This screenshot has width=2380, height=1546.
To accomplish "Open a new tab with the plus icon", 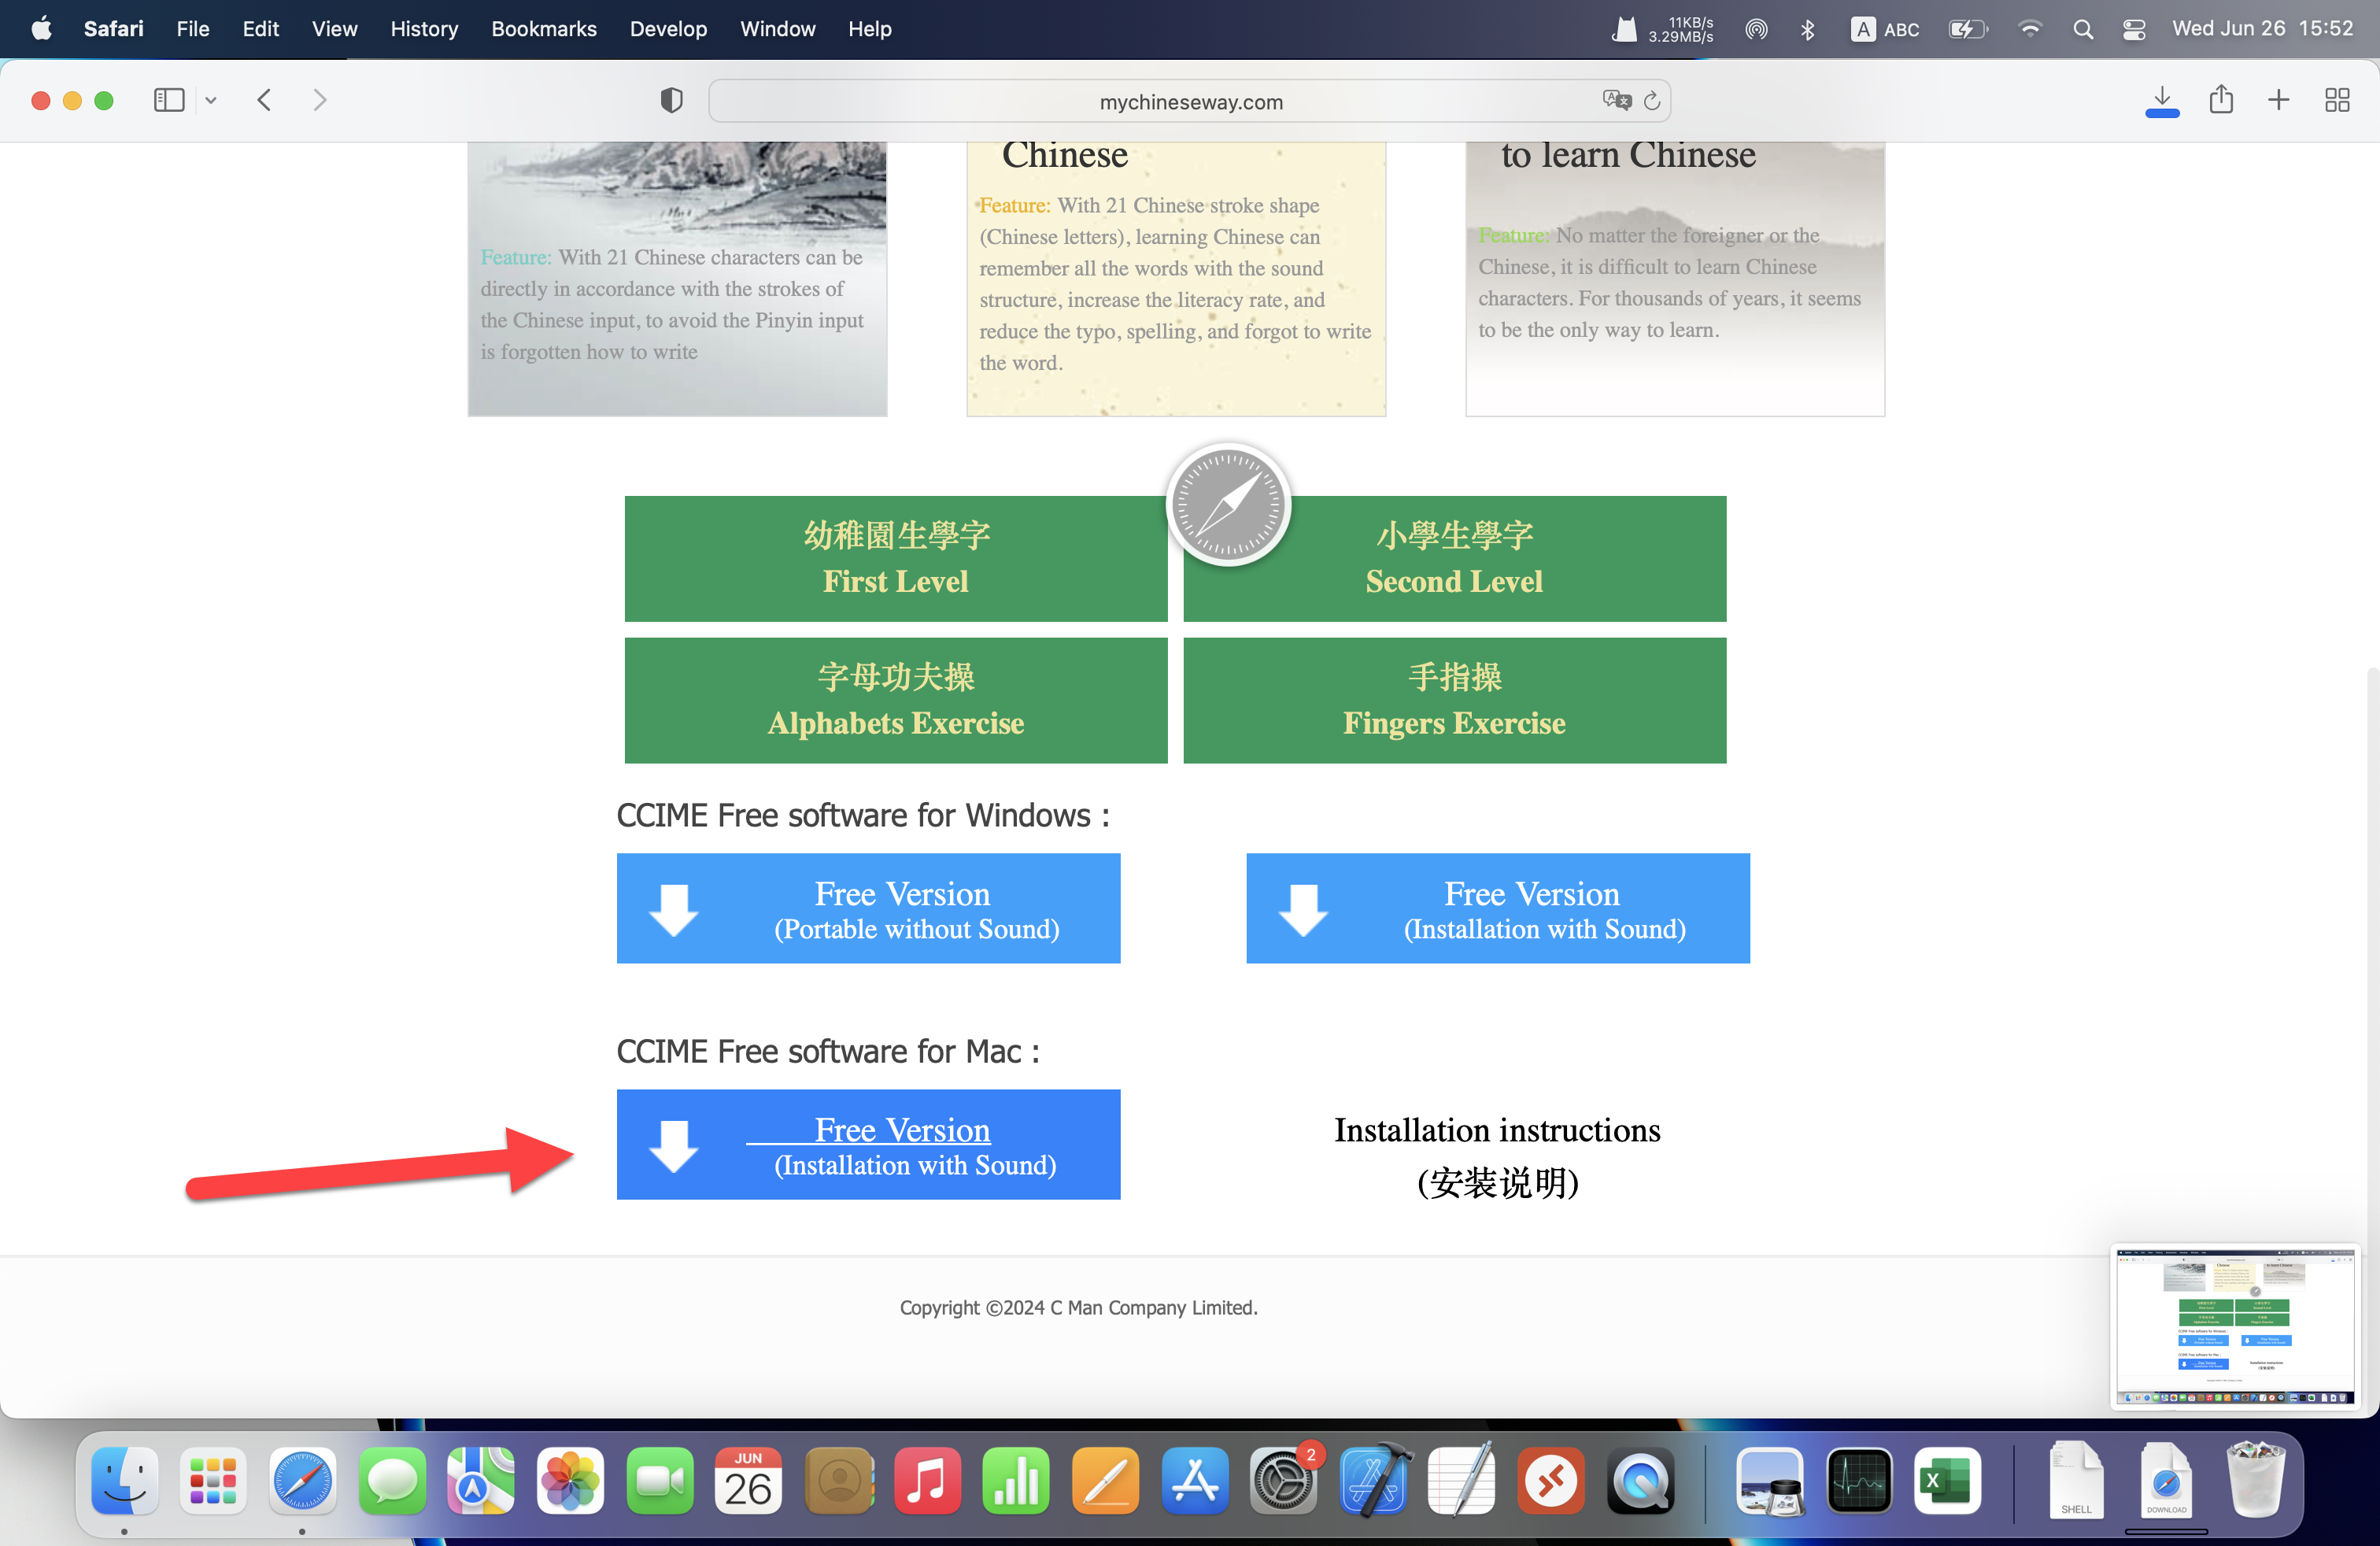I will click(x=2278, y=100).
